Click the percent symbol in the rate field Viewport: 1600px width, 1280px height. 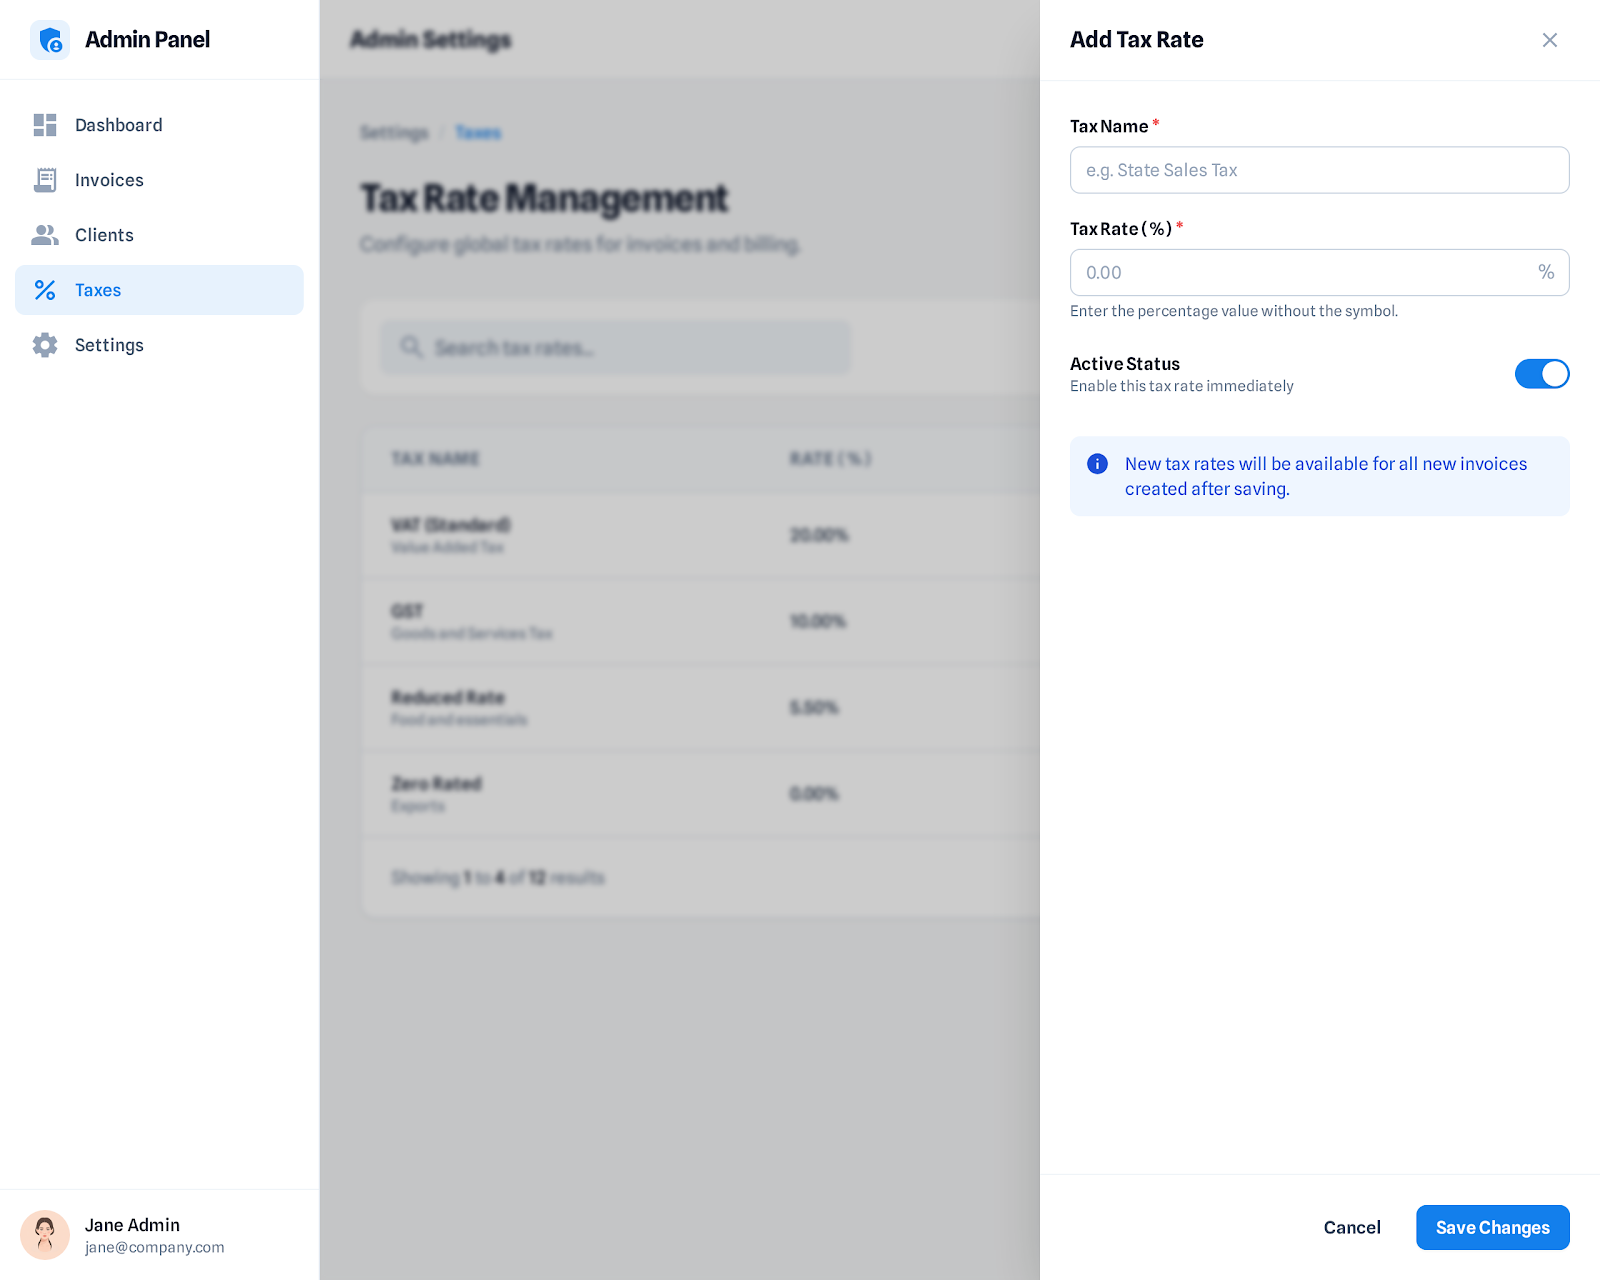(1545, 272)
